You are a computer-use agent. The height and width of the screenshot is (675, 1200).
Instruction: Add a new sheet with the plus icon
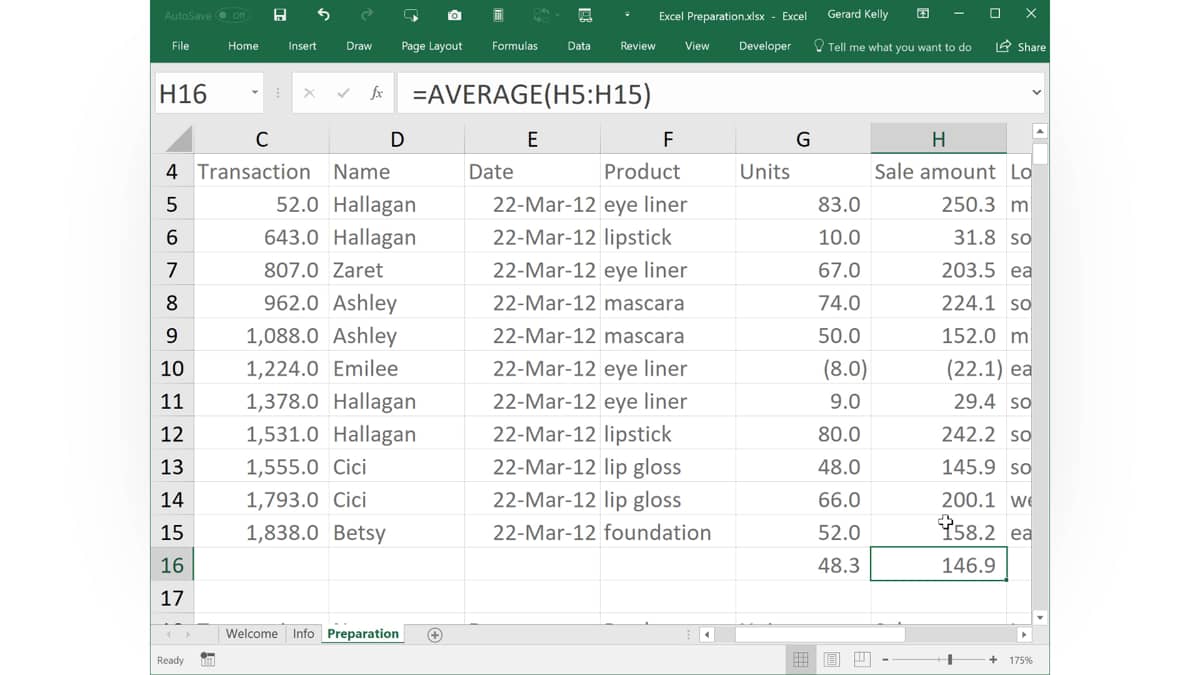(x=435, y=635)
